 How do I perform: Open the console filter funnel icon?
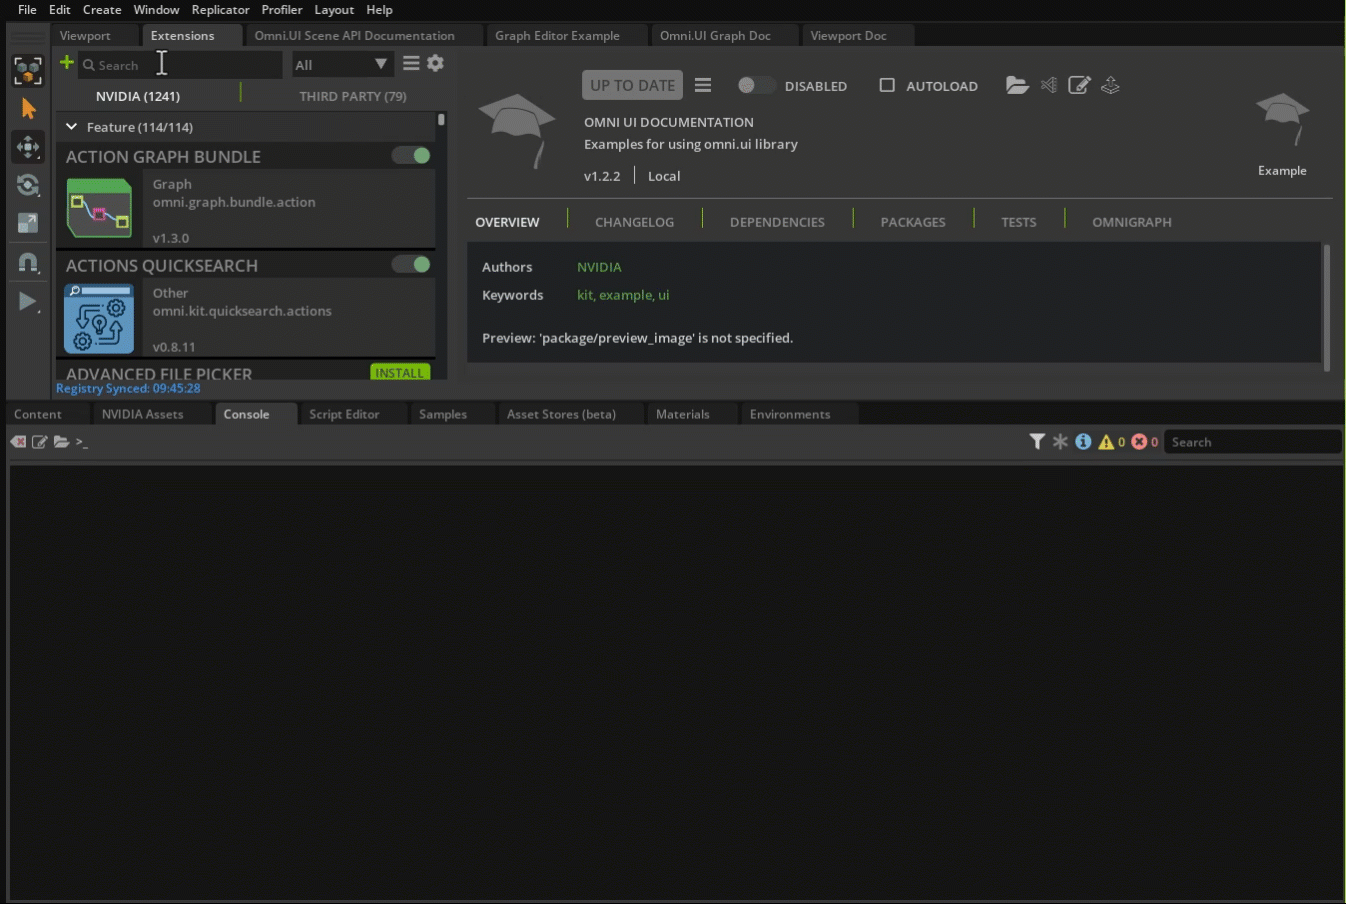1037,441
